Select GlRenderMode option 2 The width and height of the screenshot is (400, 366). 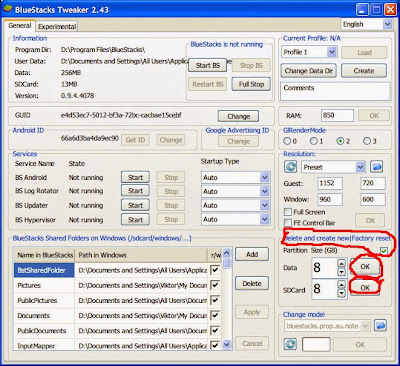point(340,141)
